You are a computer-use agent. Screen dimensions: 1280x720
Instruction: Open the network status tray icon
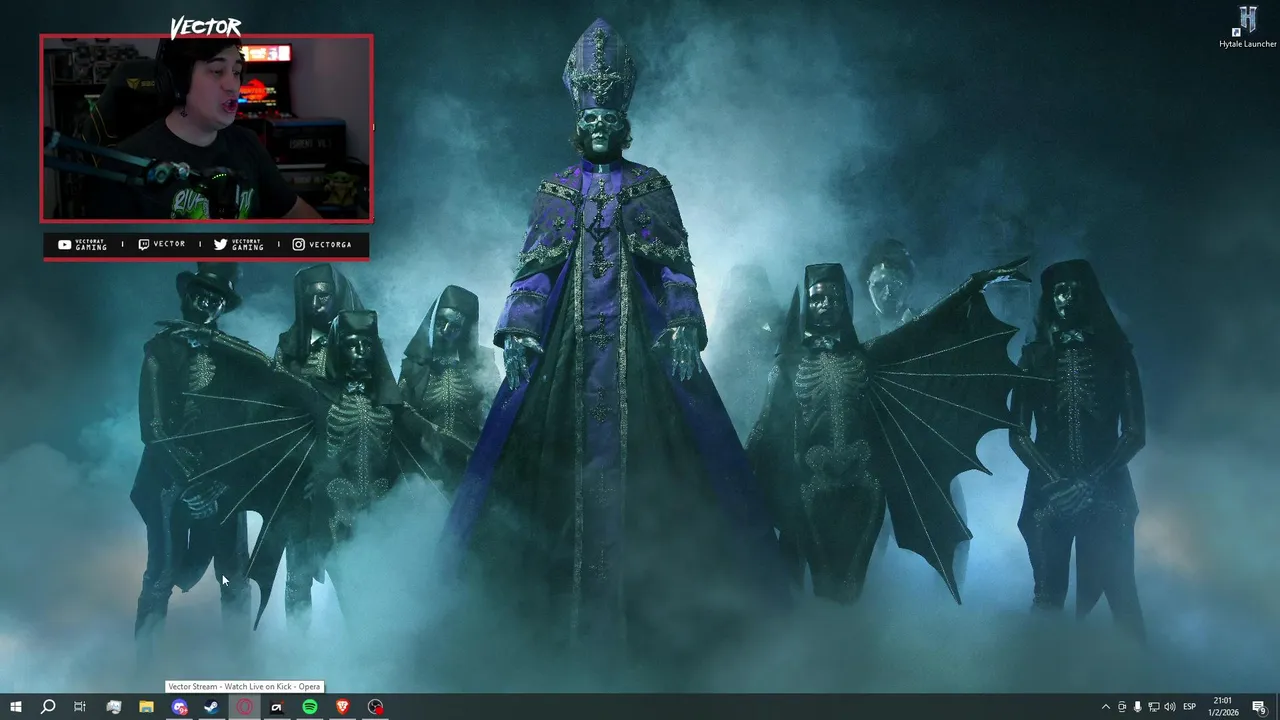click(1154, 707)
